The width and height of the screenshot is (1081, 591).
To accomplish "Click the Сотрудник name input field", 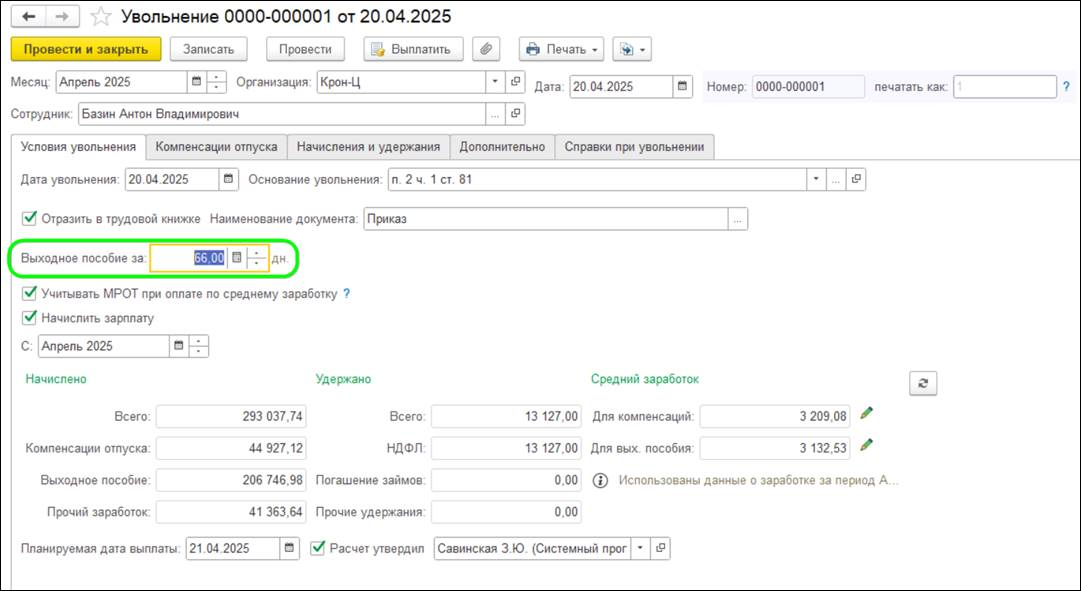I will click(x=280, y=114).
